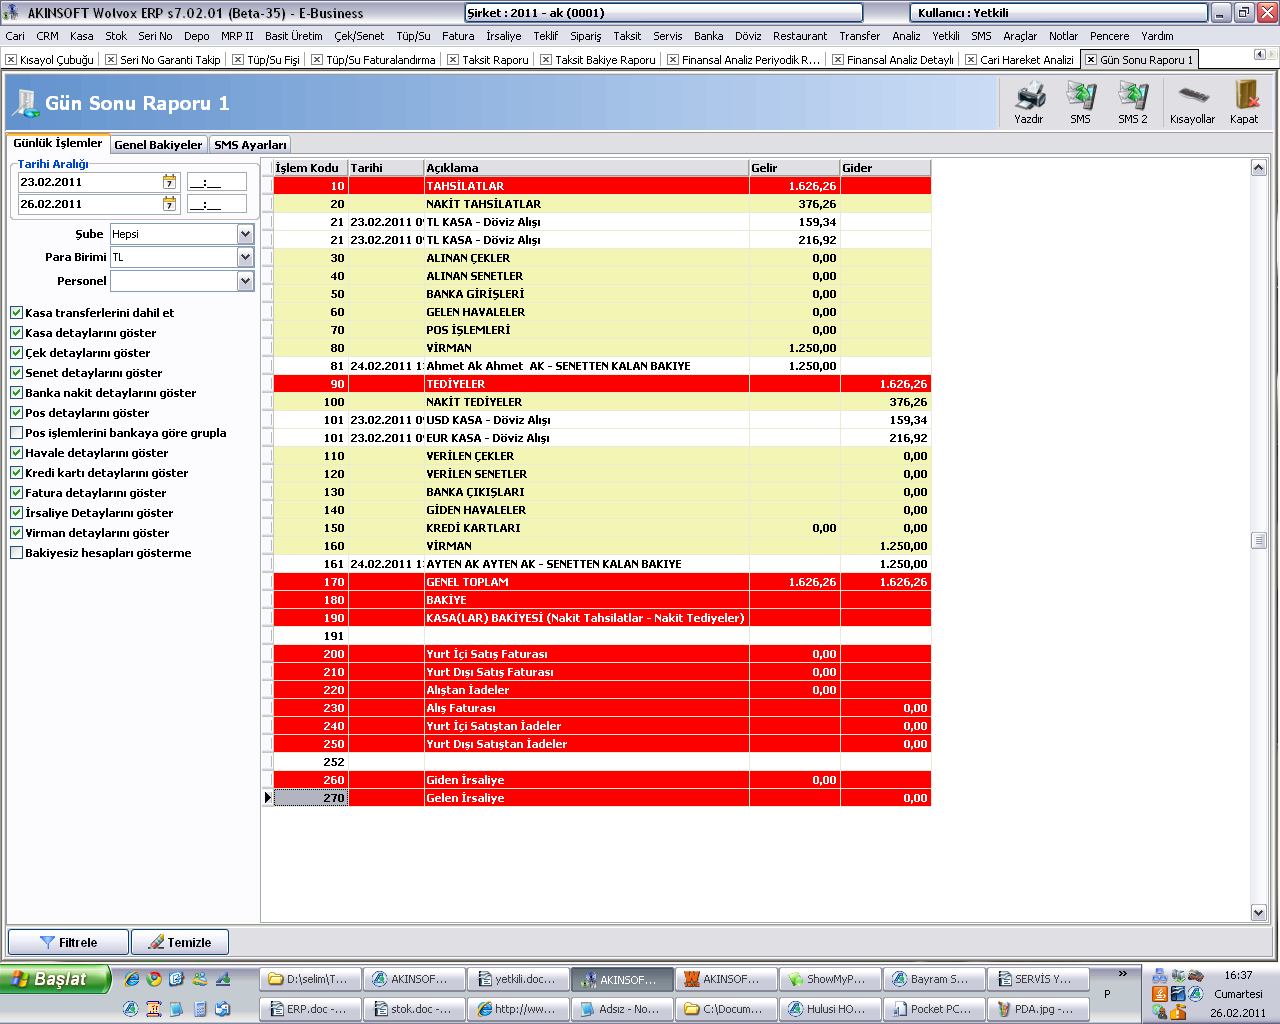Viewport: 1280px width, 1024px height.
Task: Enable Bakiyesiz hesapları gösterme checkbox
Action: [x=16, y=553]
